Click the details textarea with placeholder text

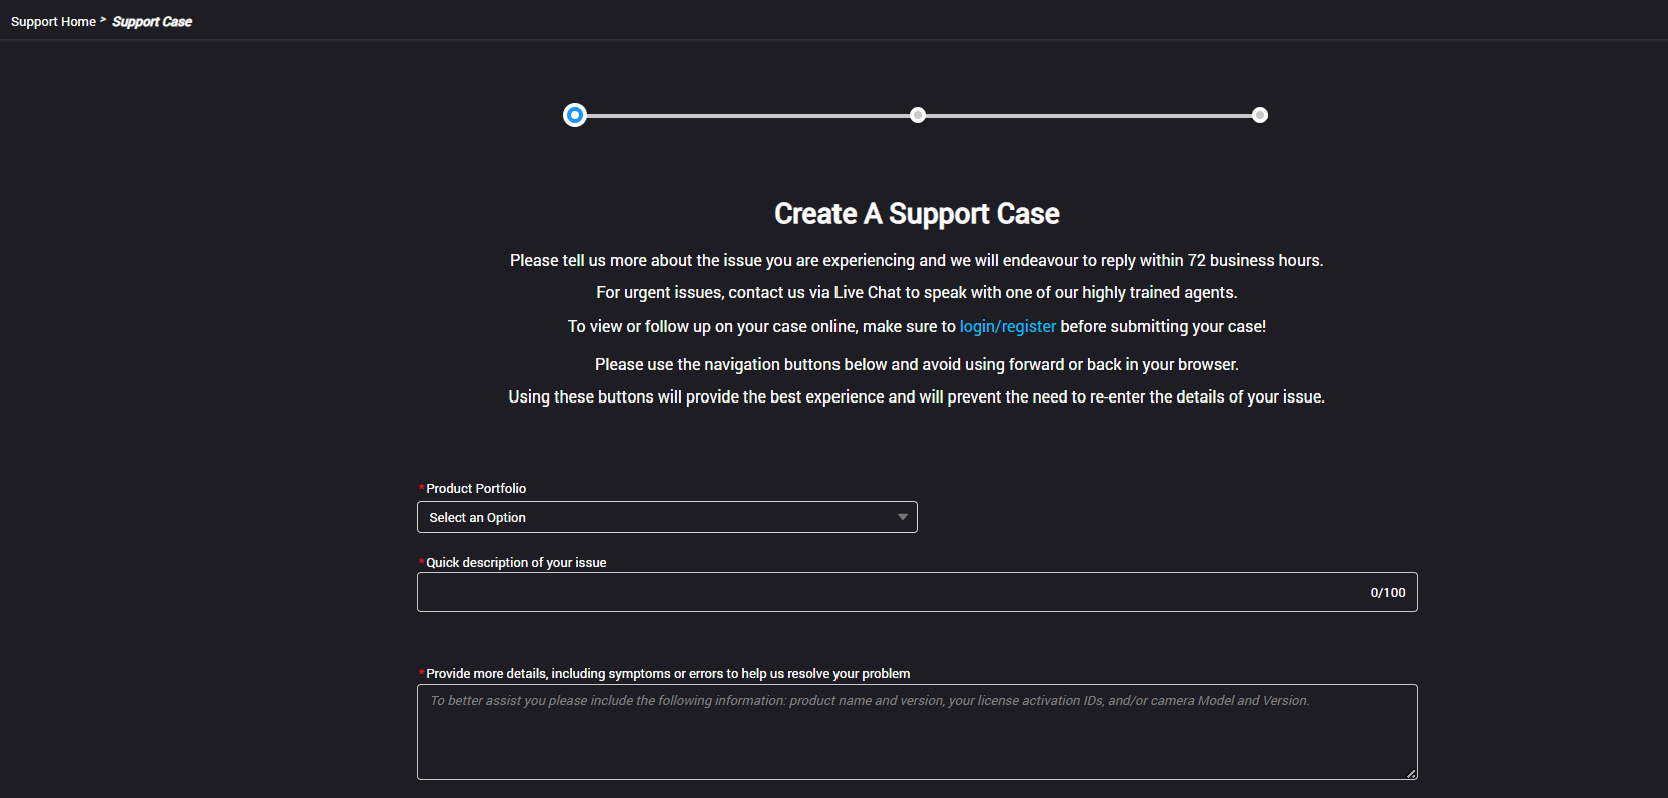coord(916,732)
